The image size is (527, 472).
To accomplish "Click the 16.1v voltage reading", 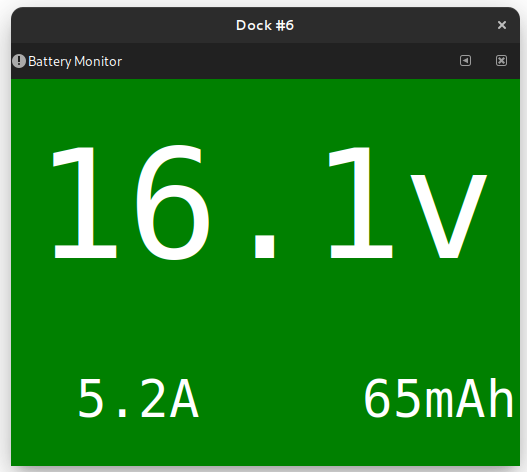I will [269, 203].
